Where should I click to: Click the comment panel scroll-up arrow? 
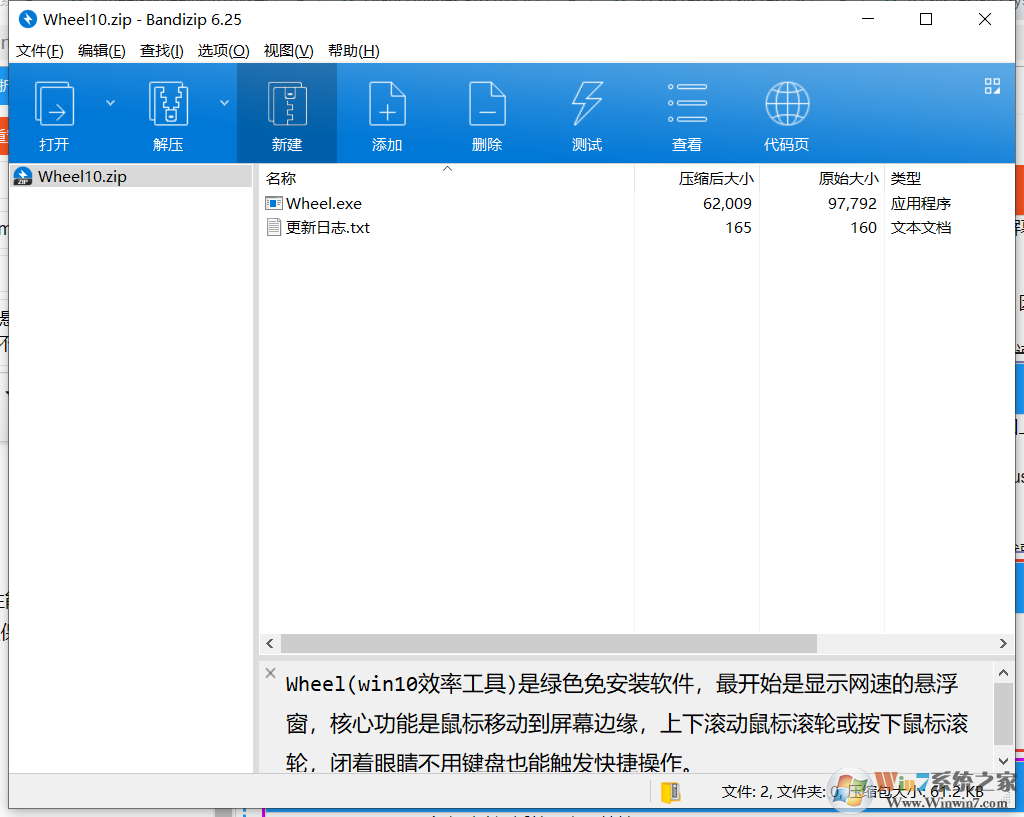(x=1003, y=673)
